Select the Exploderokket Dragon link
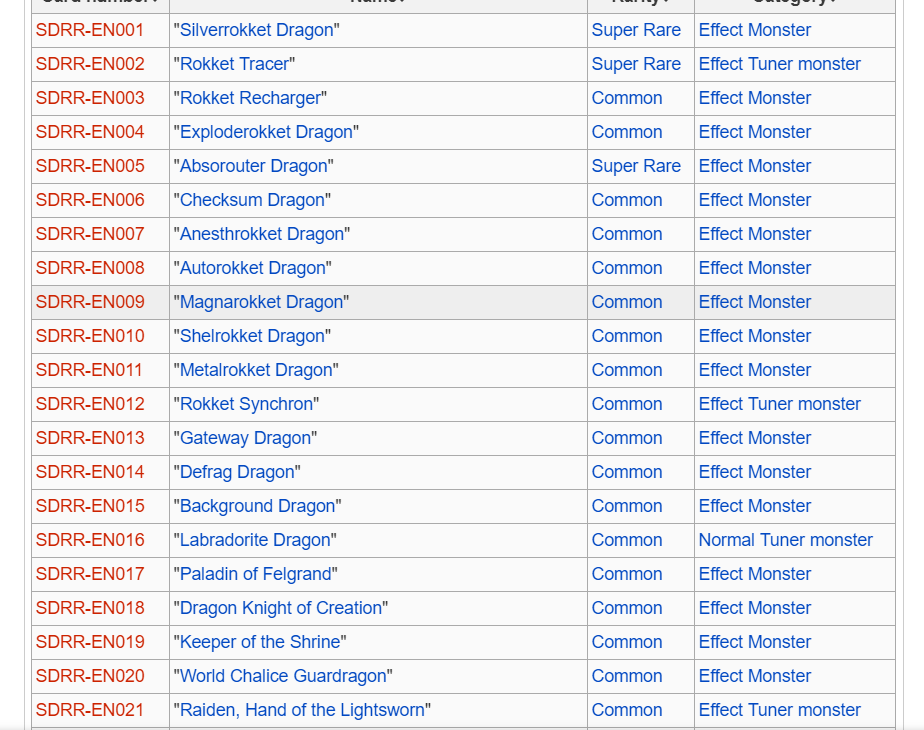 click(x=266, y=132)
